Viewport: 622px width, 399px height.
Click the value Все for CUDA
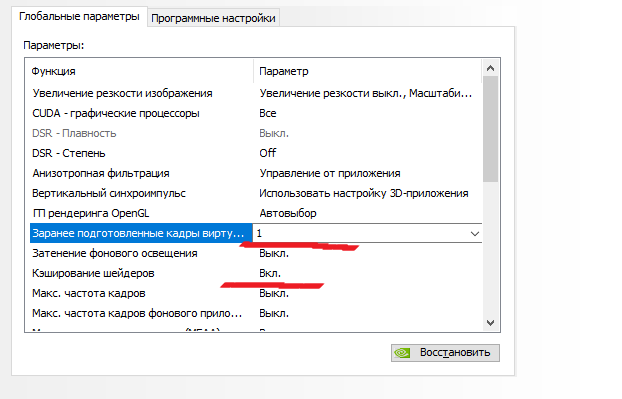click(x=268, y=113)
